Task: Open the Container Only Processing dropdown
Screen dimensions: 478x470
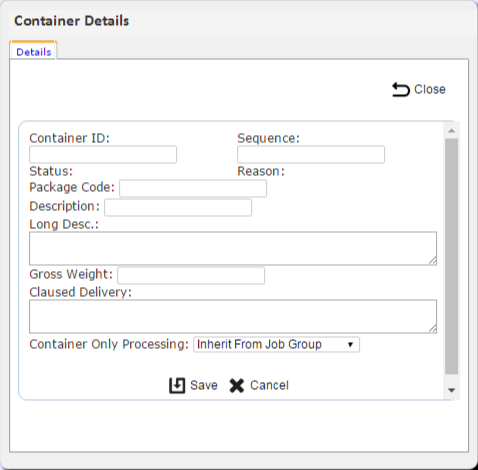Action: tap(276, 344)
